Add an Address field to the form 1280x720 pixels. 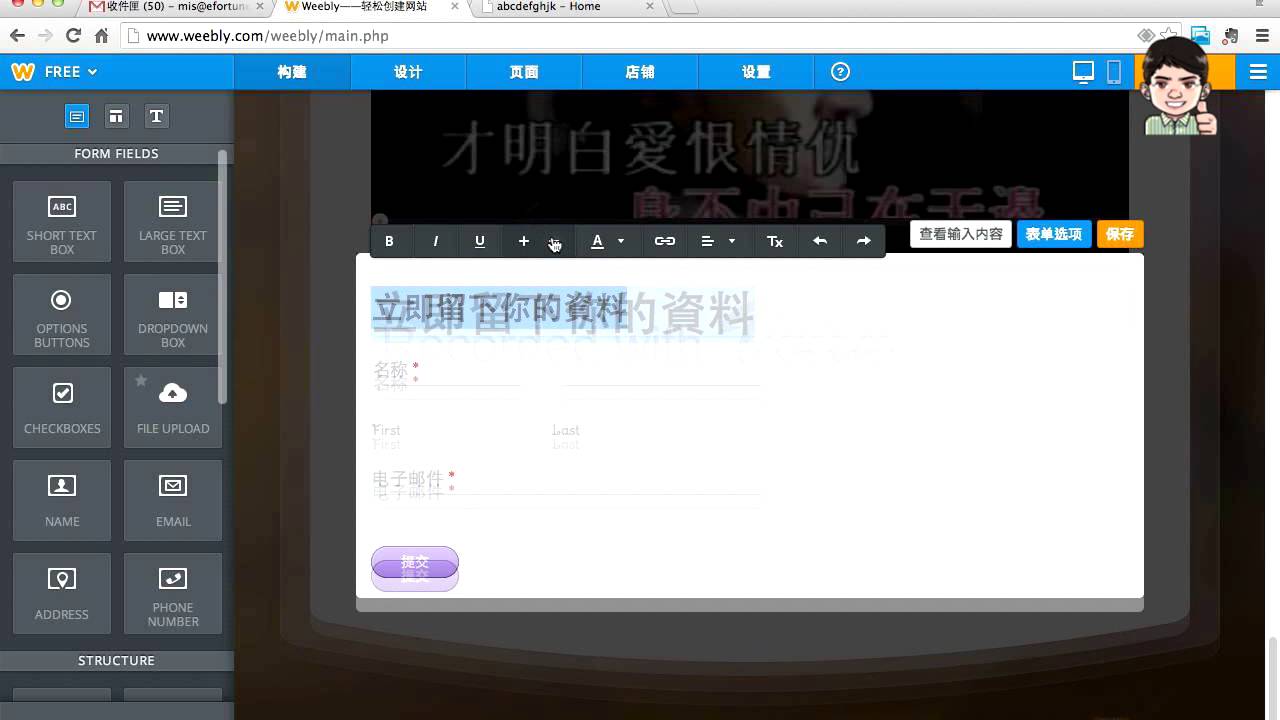pyautogui.click(x=62, y=593)
